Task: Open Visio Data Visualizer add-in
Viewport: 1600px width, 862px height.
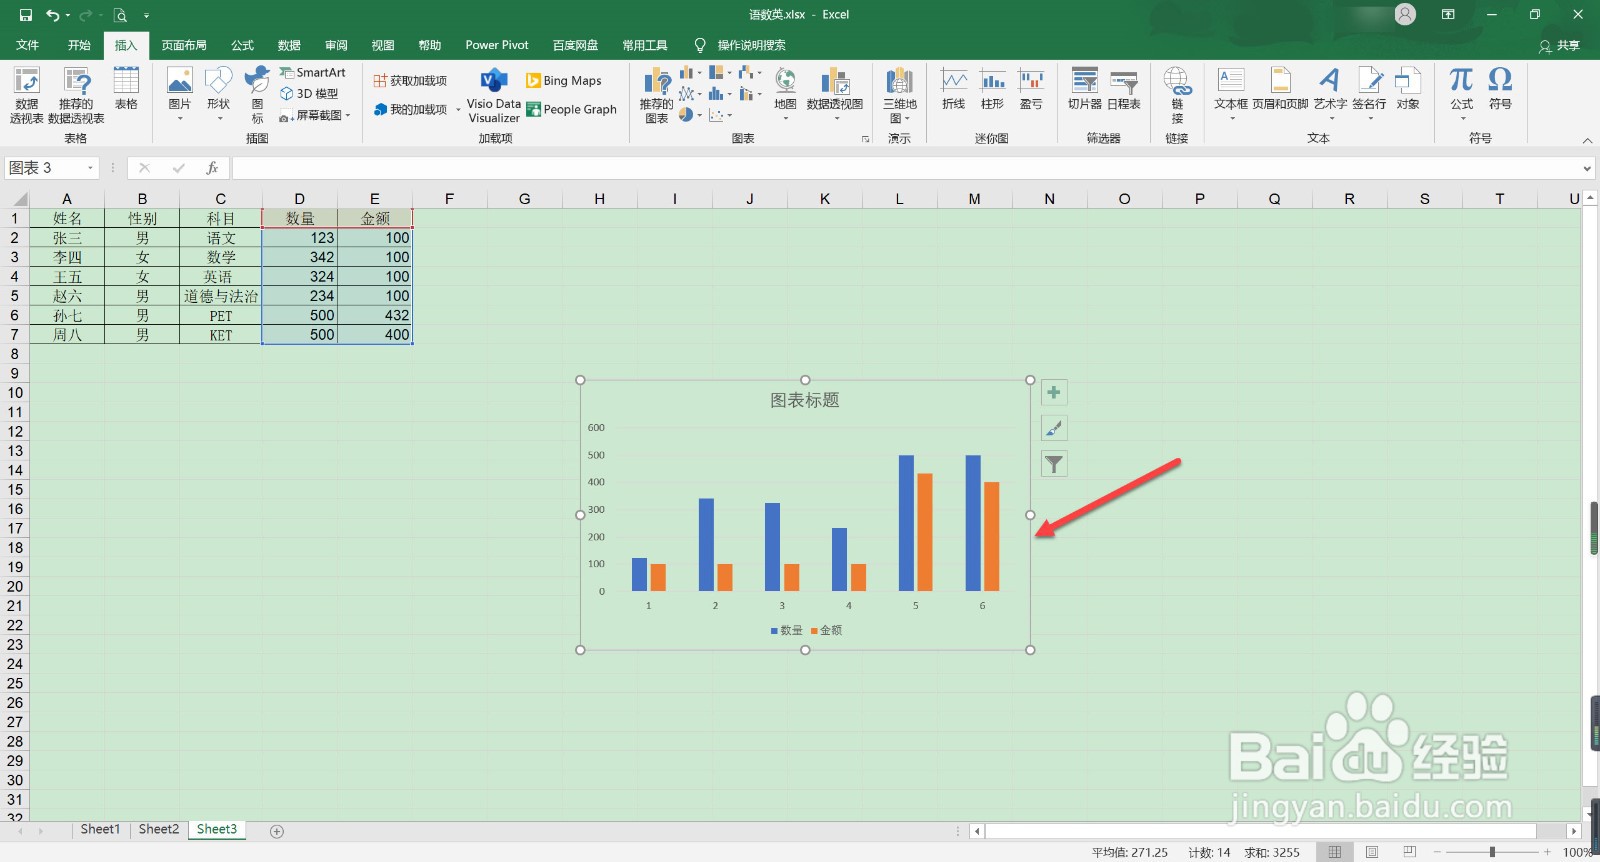Action: (x=494, y=95)
